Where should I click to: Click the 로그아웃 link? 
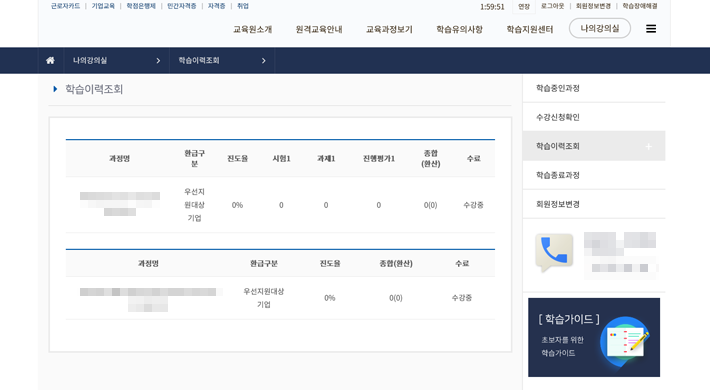click(552, 6)
